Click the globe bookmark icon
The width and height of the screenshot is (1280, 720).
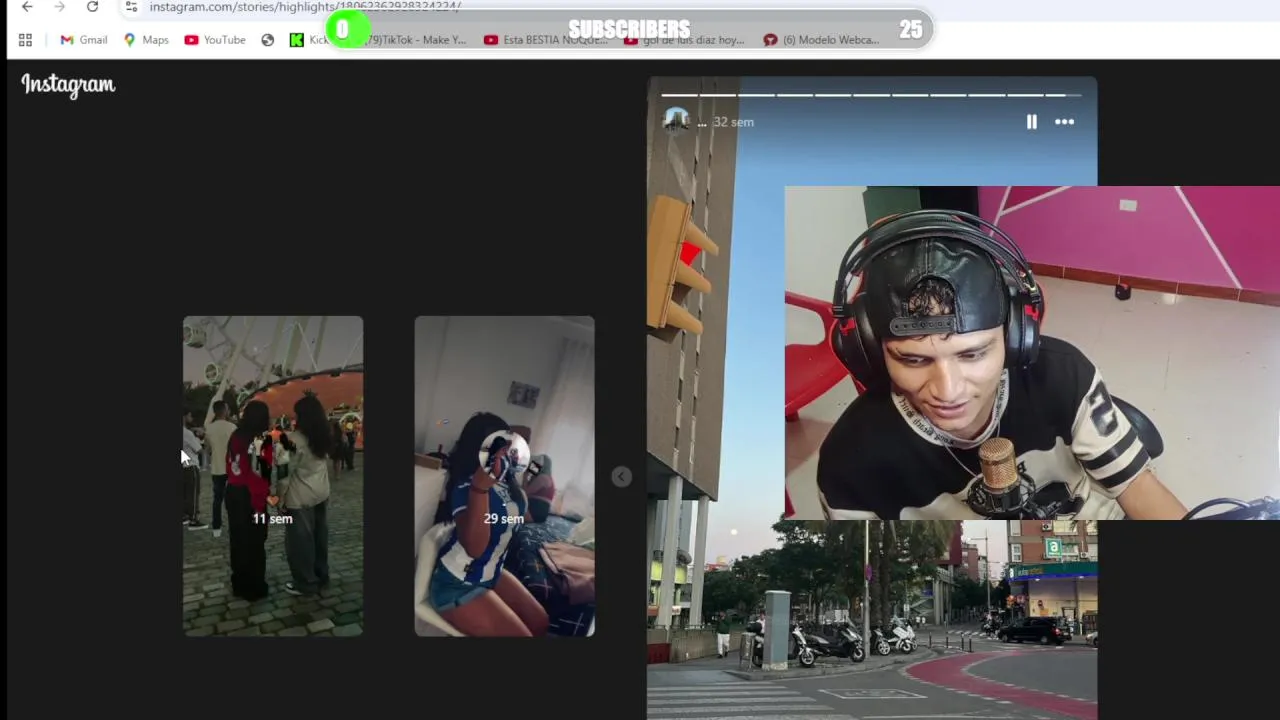tap(268, 40)
